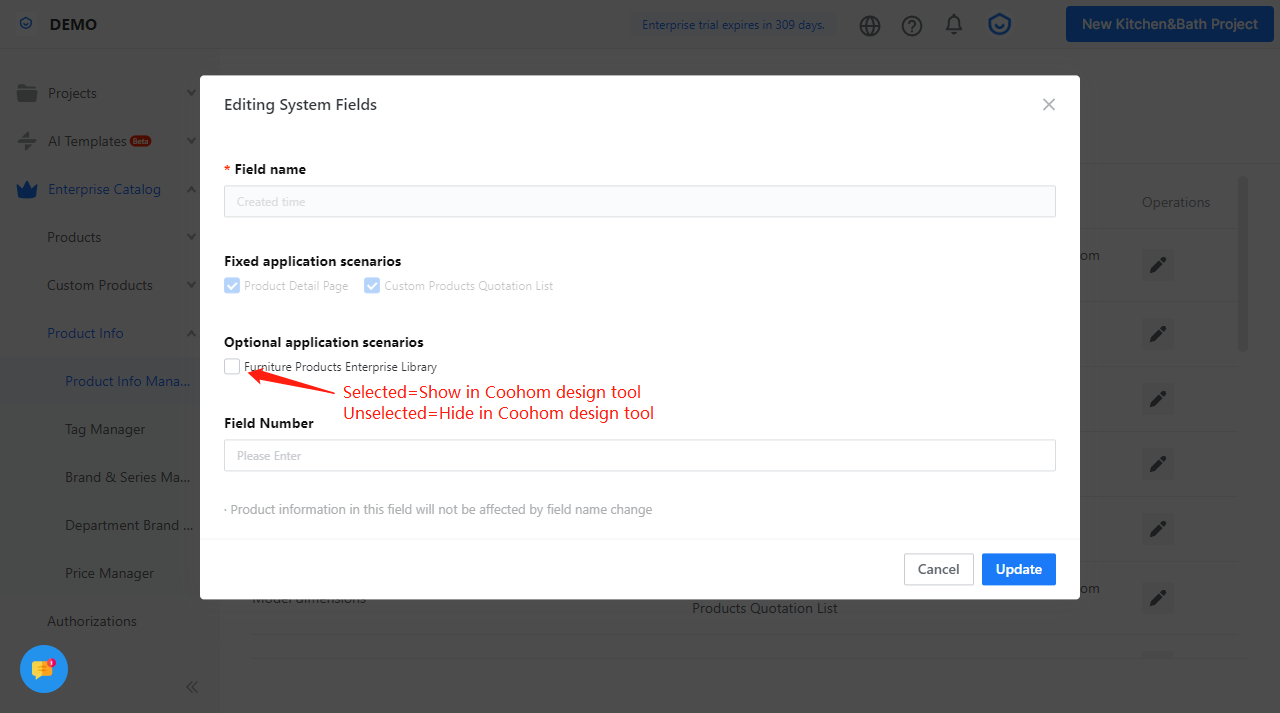Screen dimensions: 1280x713
Task: Collapse the sidebar with double-chevron icon
Action: coord(192,687)
